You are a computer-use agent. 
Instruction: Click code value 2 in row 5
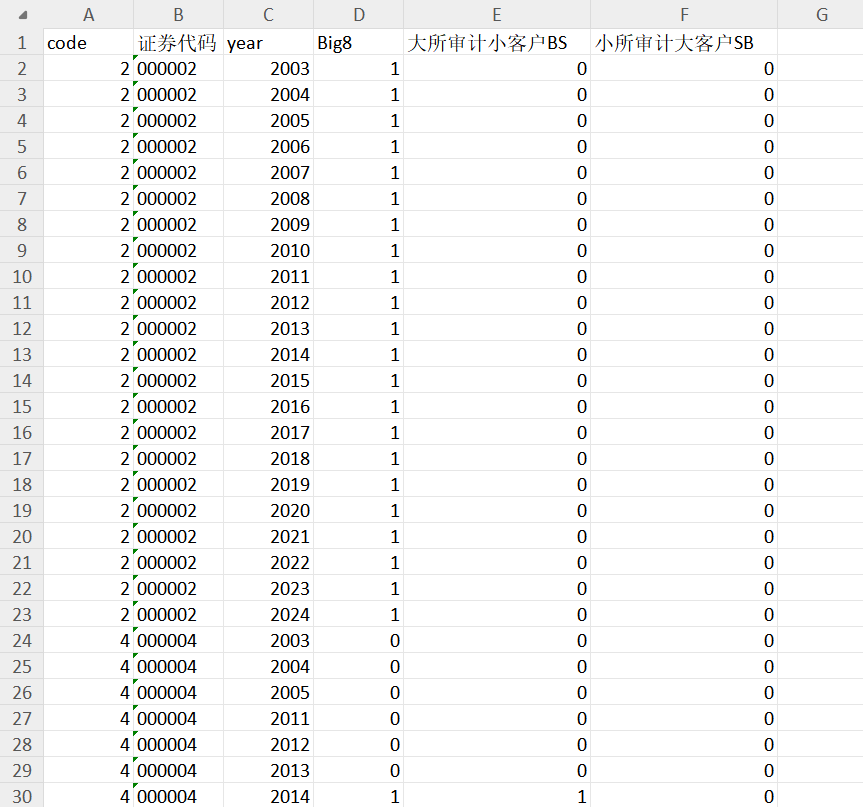tap(89, 146)
